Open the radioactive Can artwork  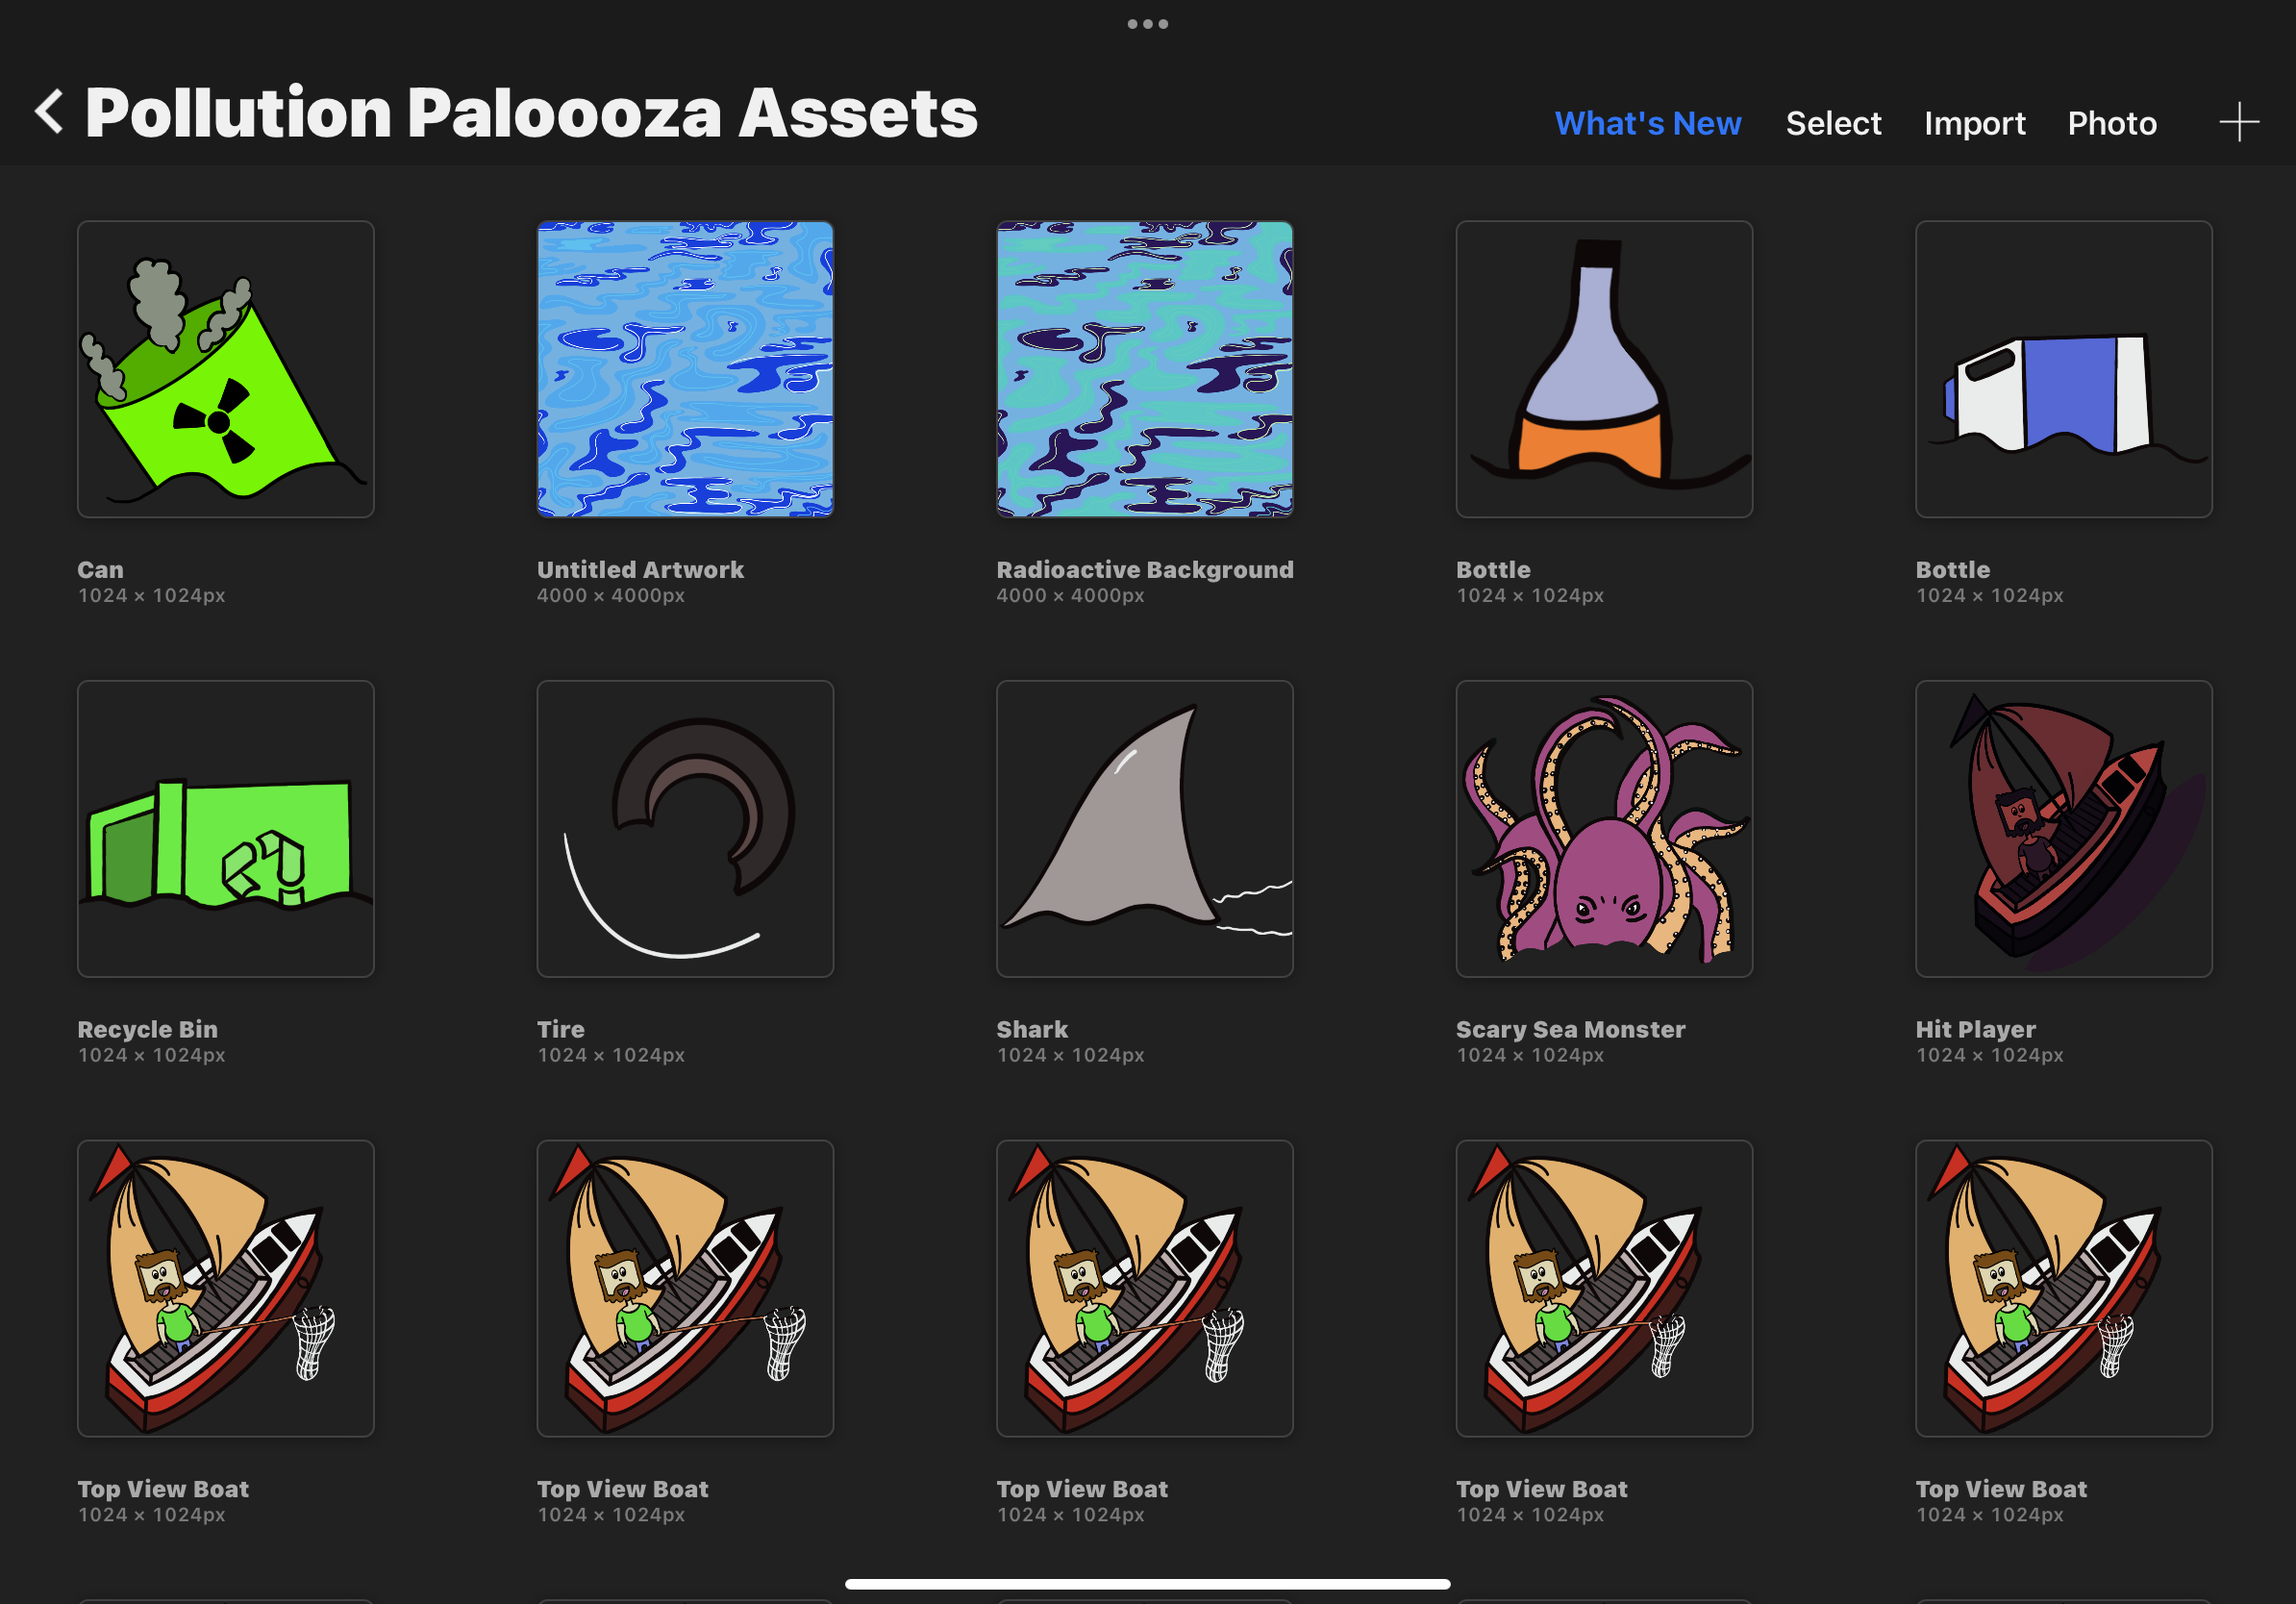click(226, 369)
